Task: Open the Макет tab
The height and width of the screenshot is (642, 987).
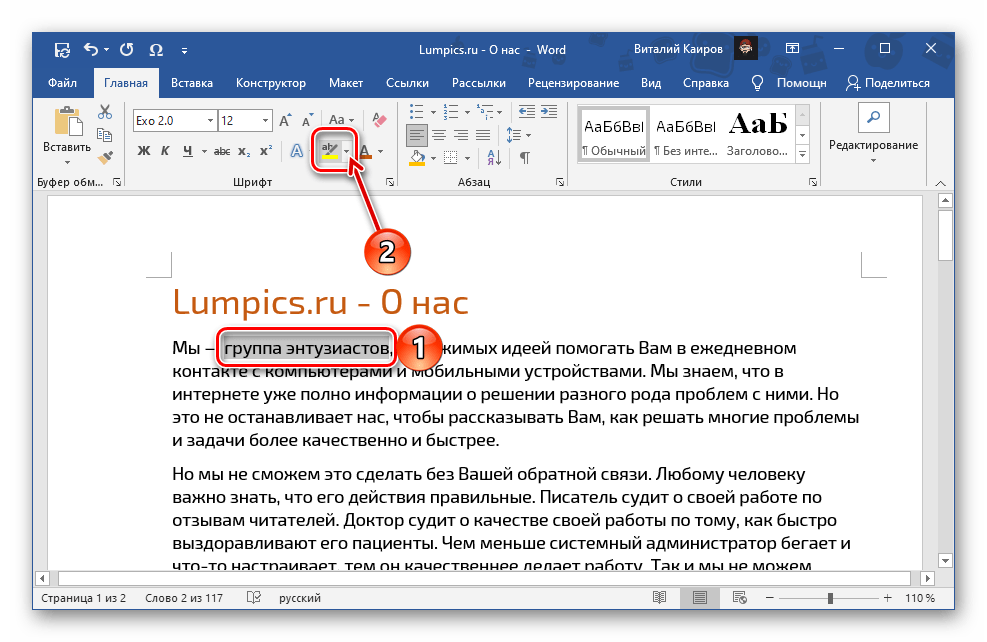Action: pos(346,82)
